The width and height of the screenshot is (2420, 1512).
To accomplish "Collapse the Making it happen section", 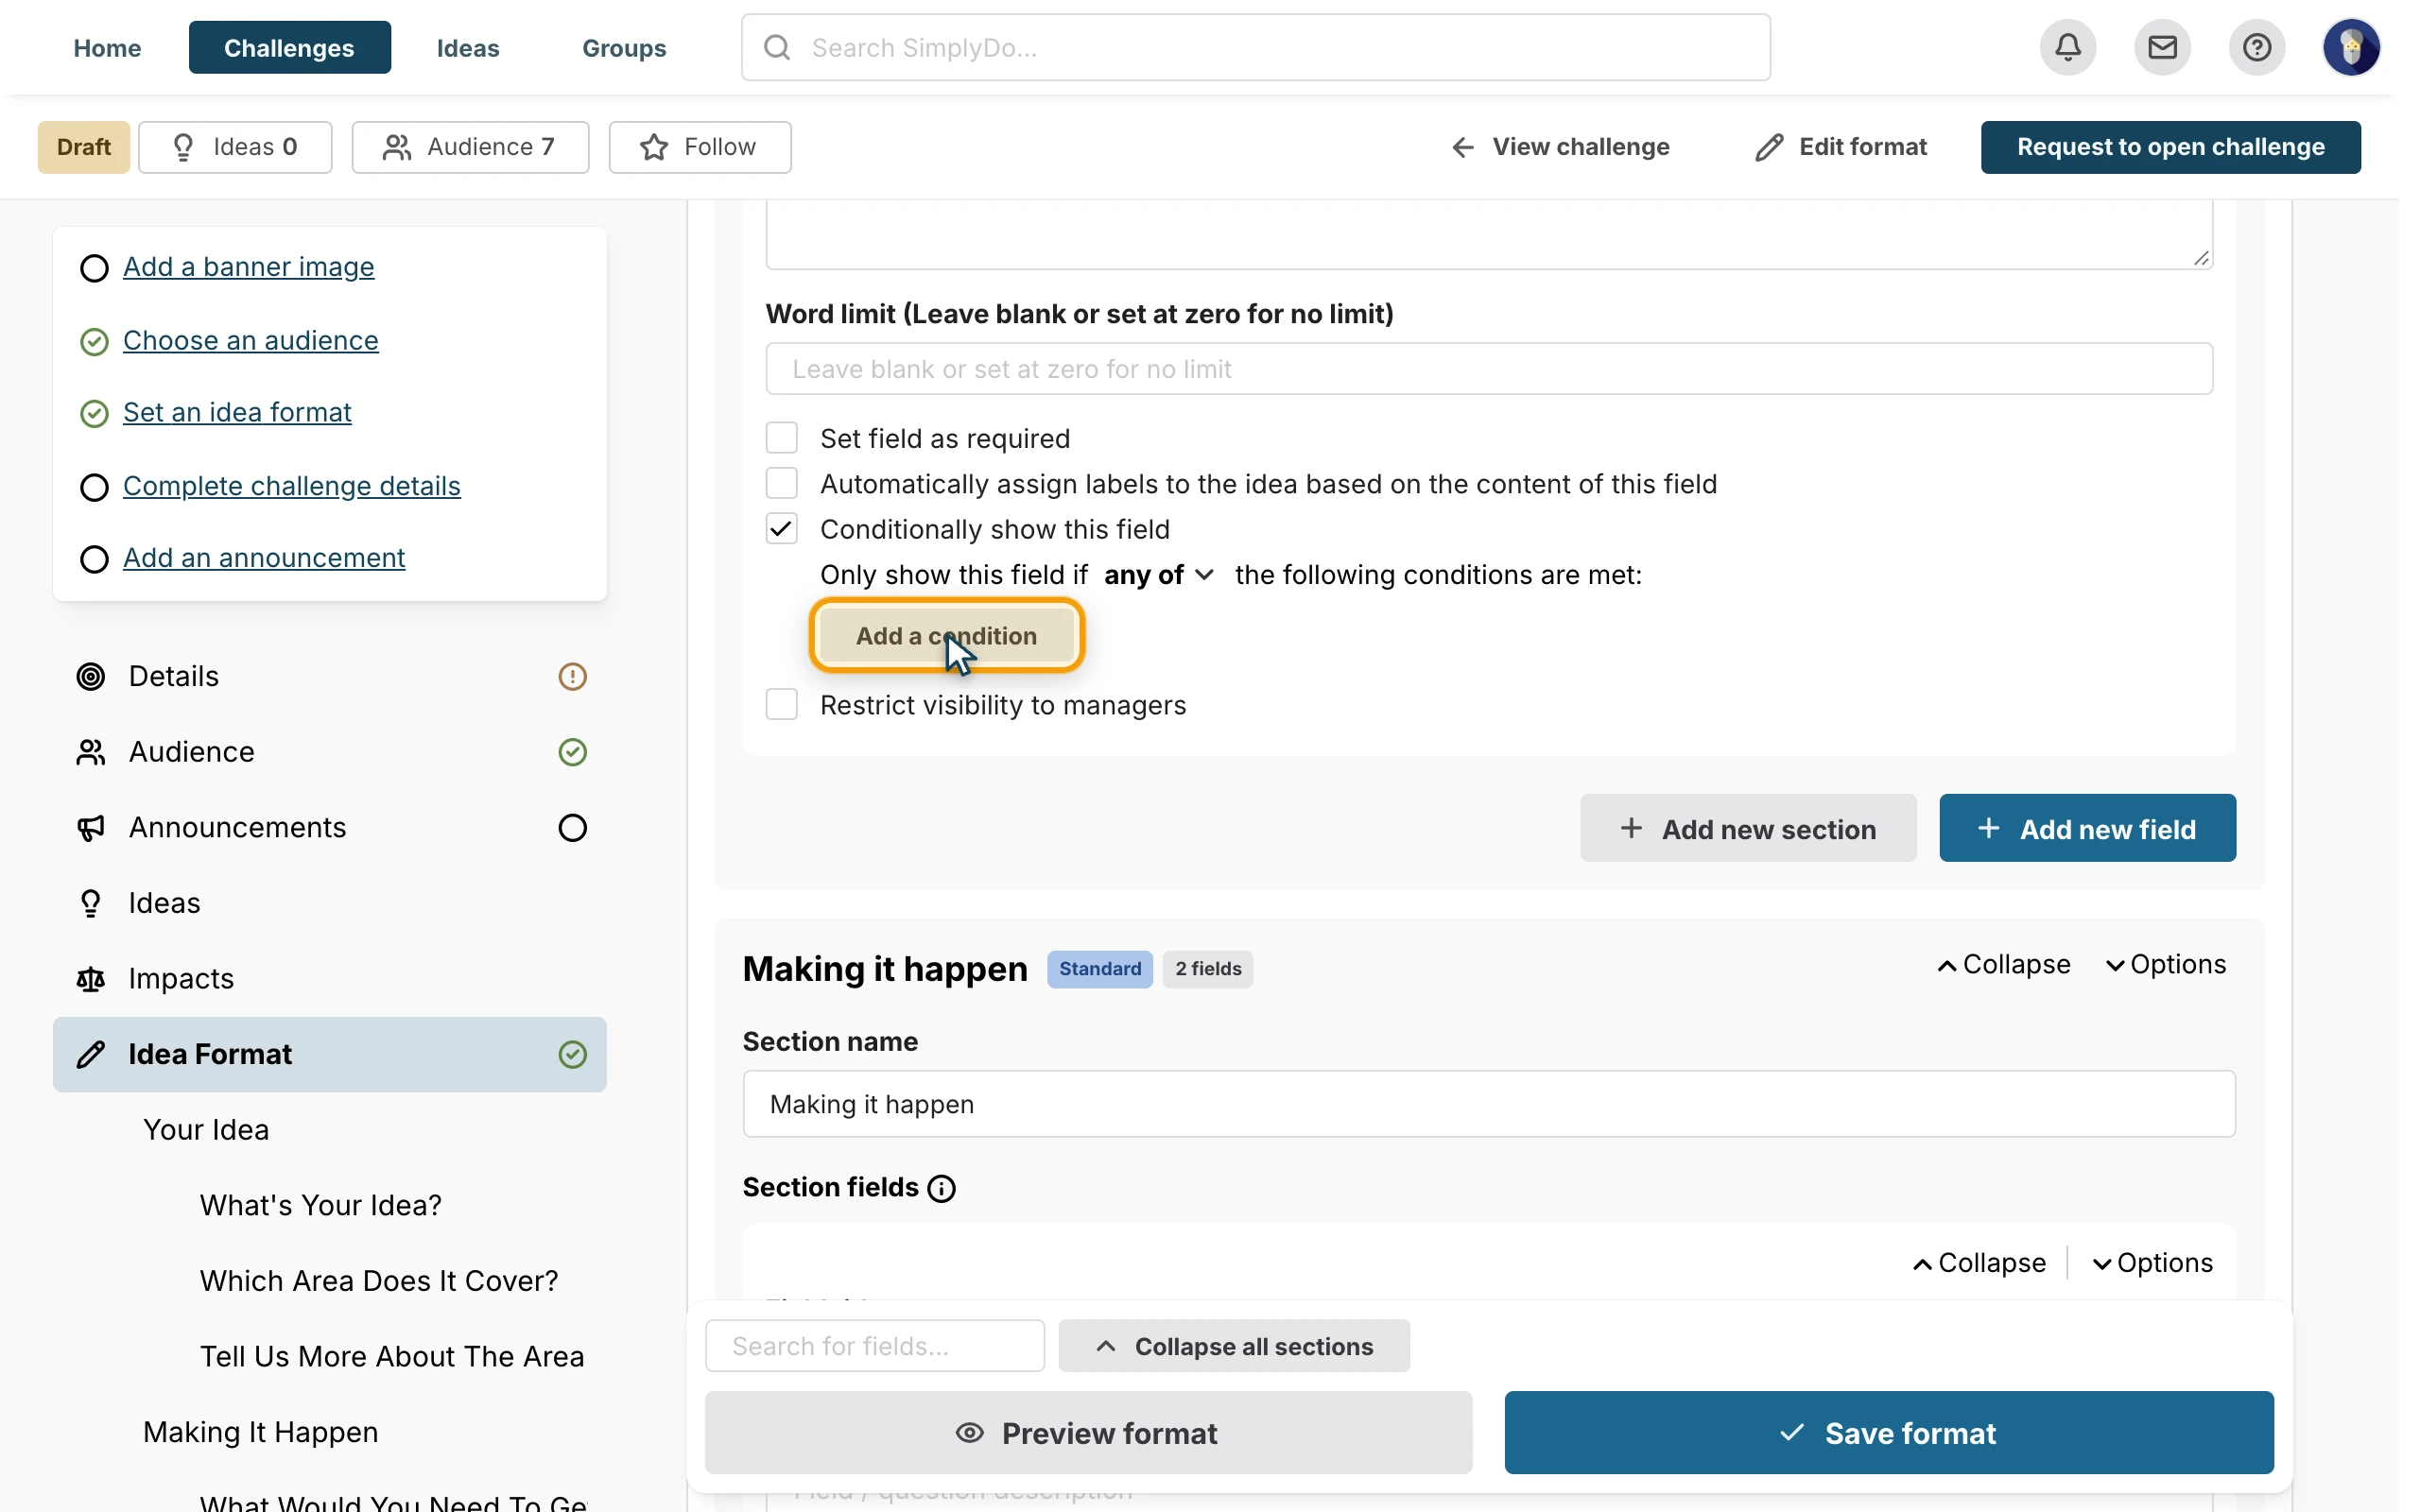I will pyautogui.click(x=2004, y=965).
